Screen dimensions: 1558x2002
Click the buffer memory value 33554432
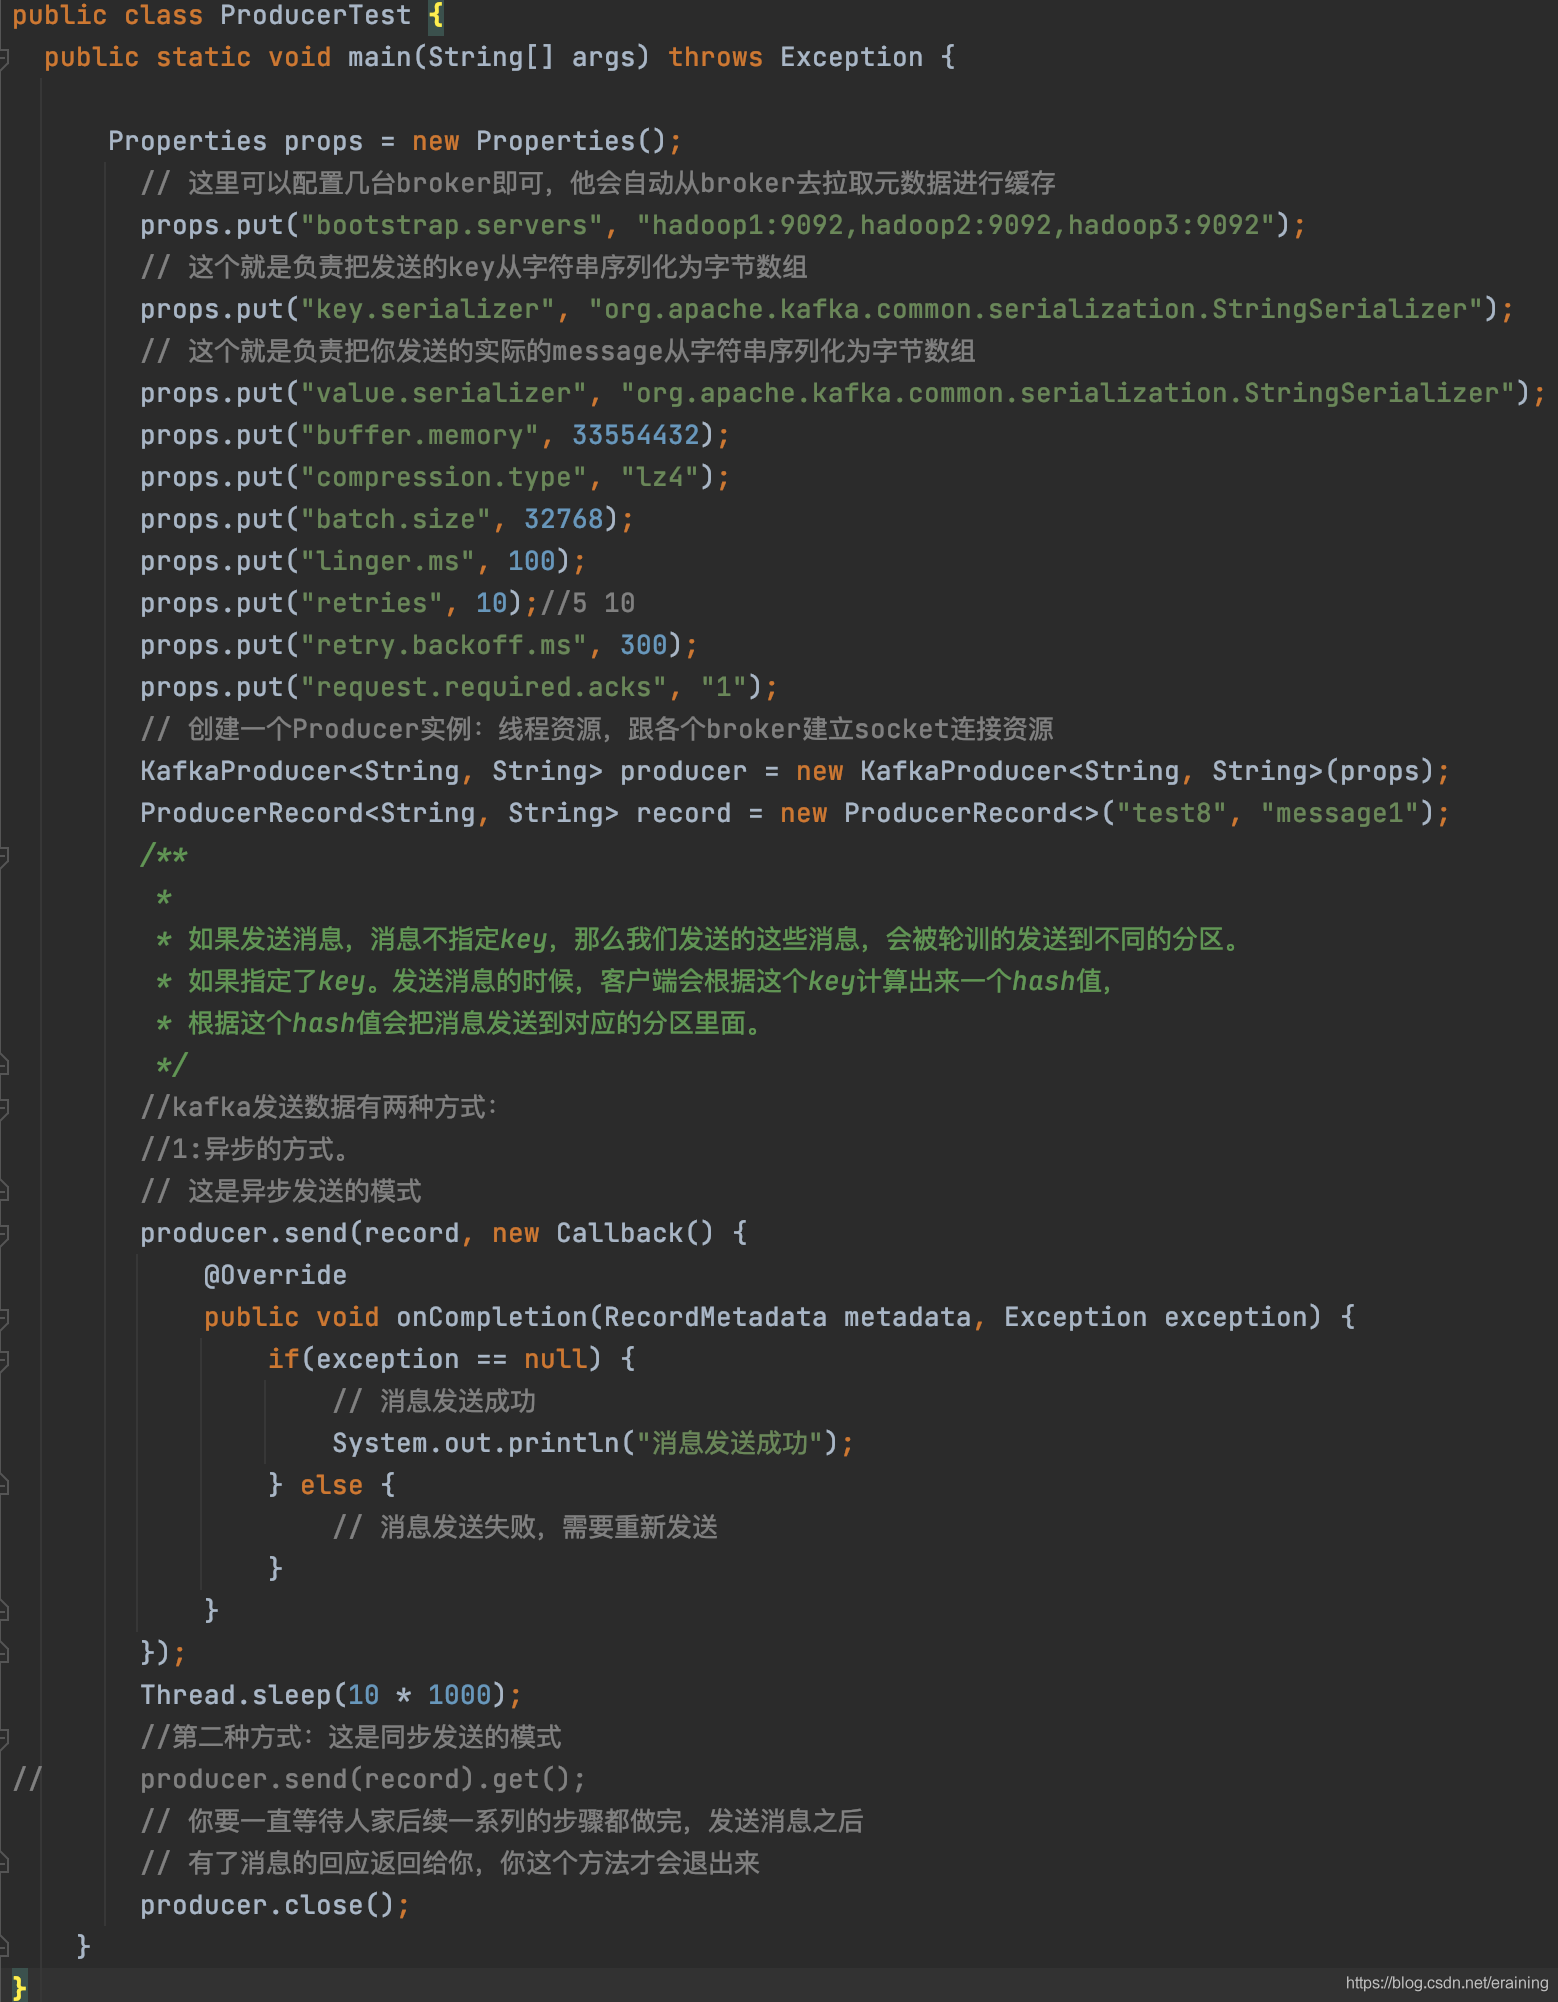pos(636,435)
